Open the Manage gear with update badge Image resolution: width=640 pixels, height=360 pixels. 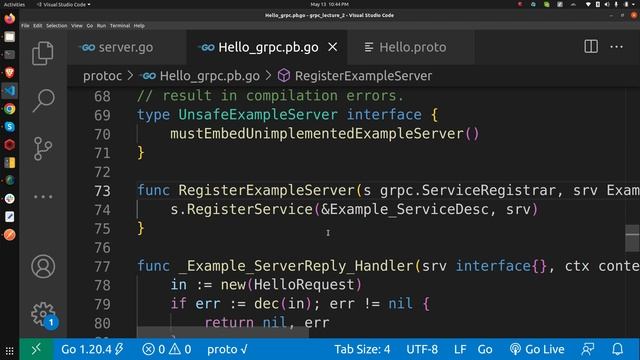tap(44, 315)
